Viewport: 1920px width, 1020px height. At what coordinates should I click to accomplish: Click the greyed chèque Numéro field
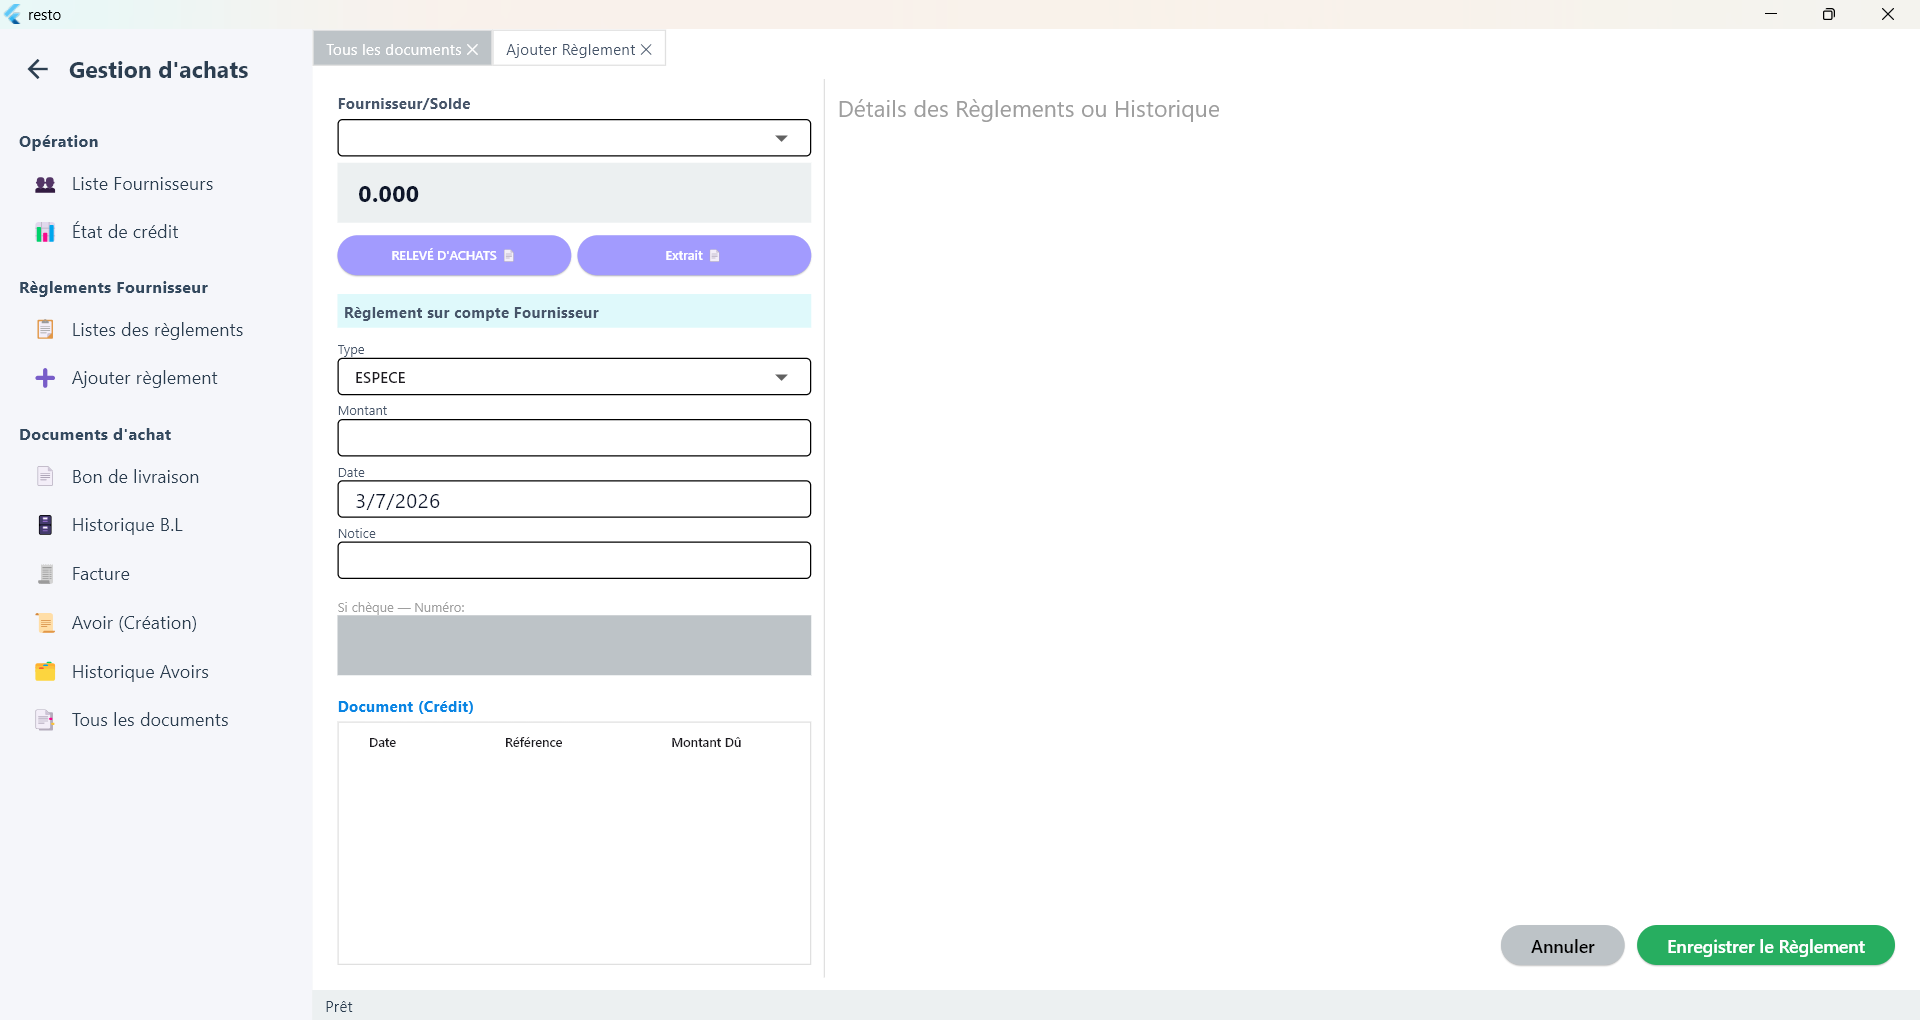click(574, 645)
